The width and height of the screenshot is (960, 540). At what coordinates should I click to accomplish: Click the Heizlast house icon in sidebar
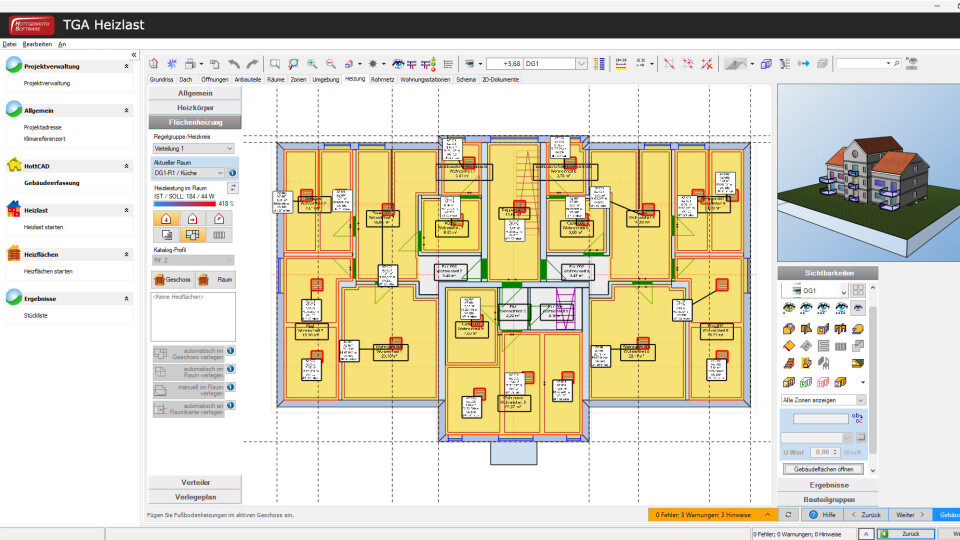14,210
